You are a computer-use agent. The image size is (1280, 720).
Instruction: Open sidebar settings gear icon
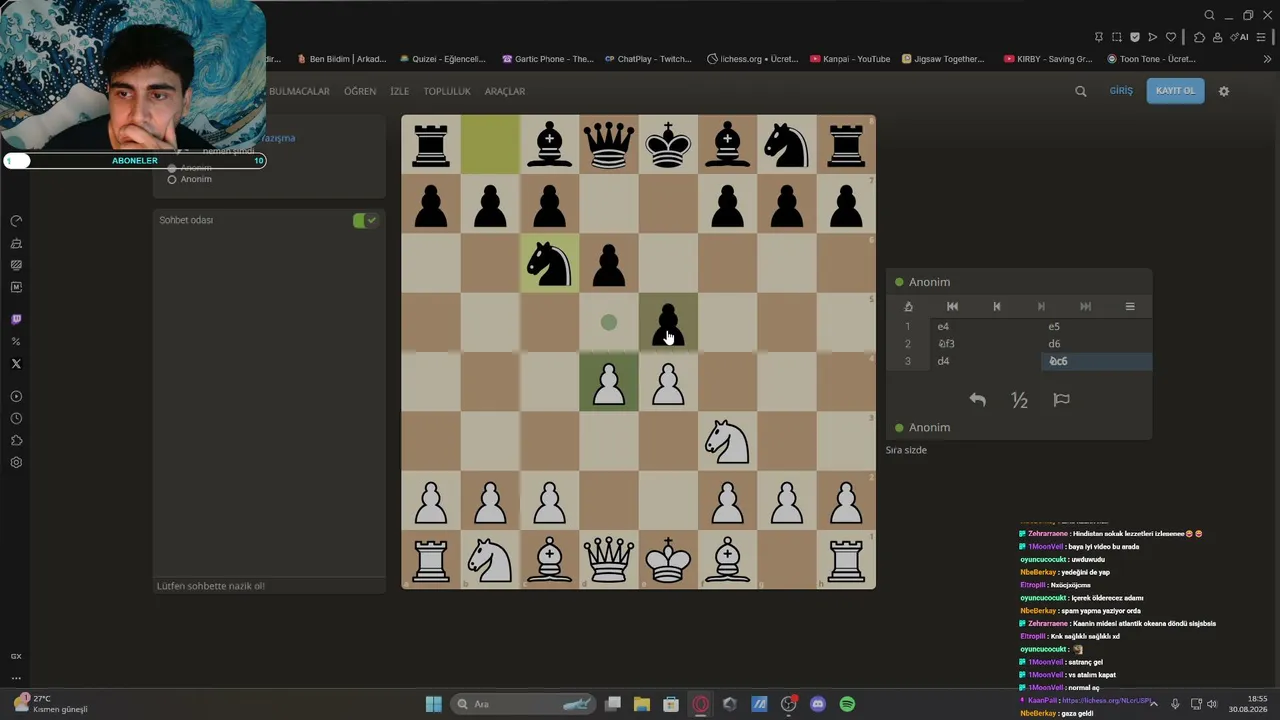click(x=16, y=463)
